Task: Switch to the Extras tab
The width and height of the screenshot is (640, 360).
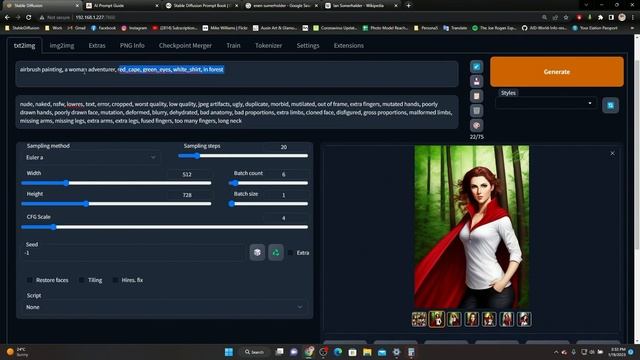Action: 97,45
